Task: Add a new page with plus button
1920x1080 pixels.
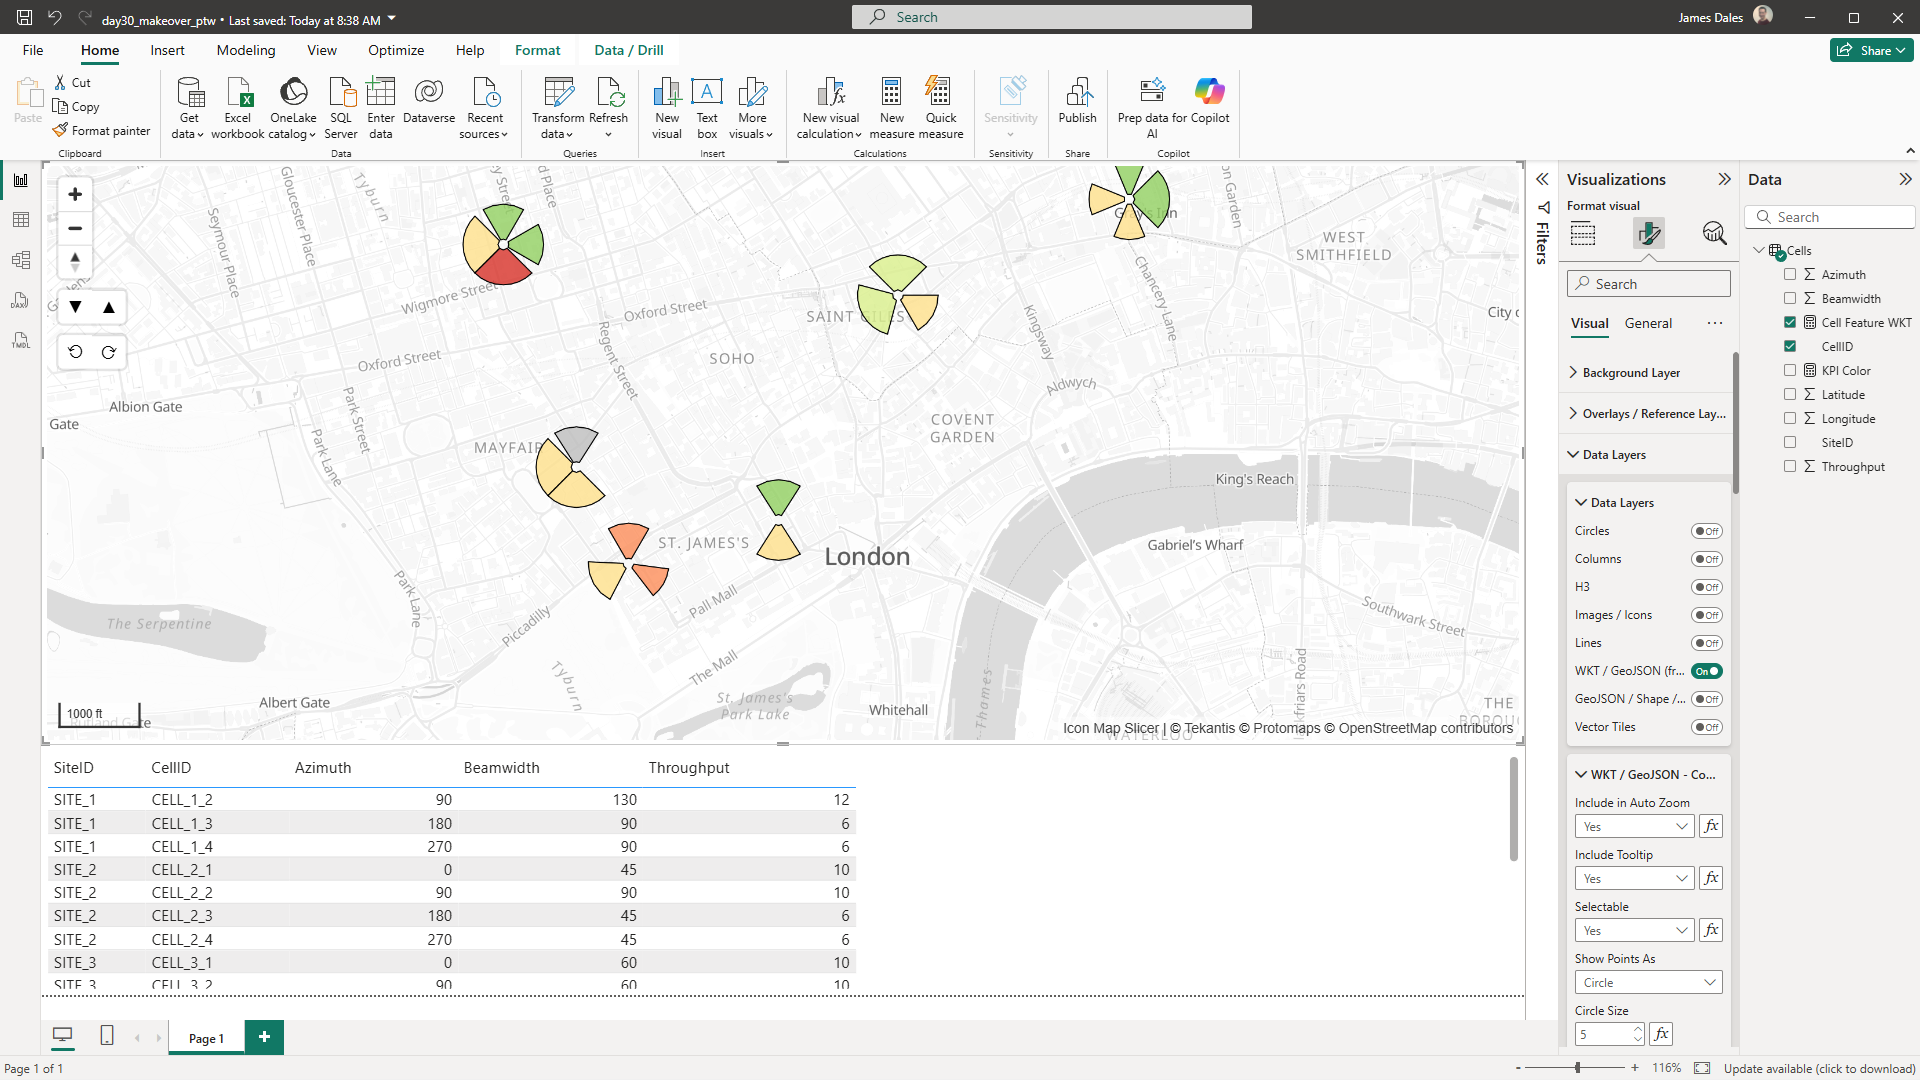Action: 264,1037
